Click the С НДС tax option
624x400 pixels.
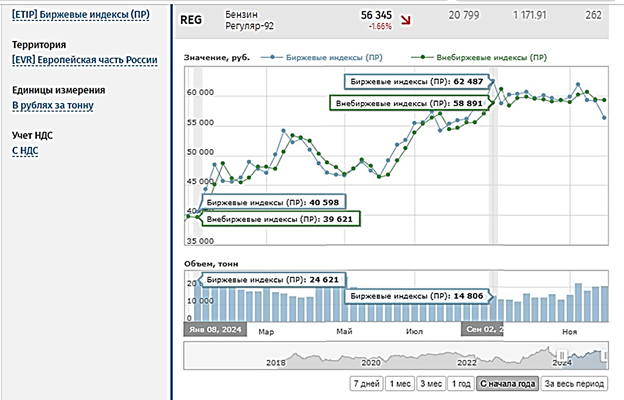pyautogui.click(x=26, y=150)
